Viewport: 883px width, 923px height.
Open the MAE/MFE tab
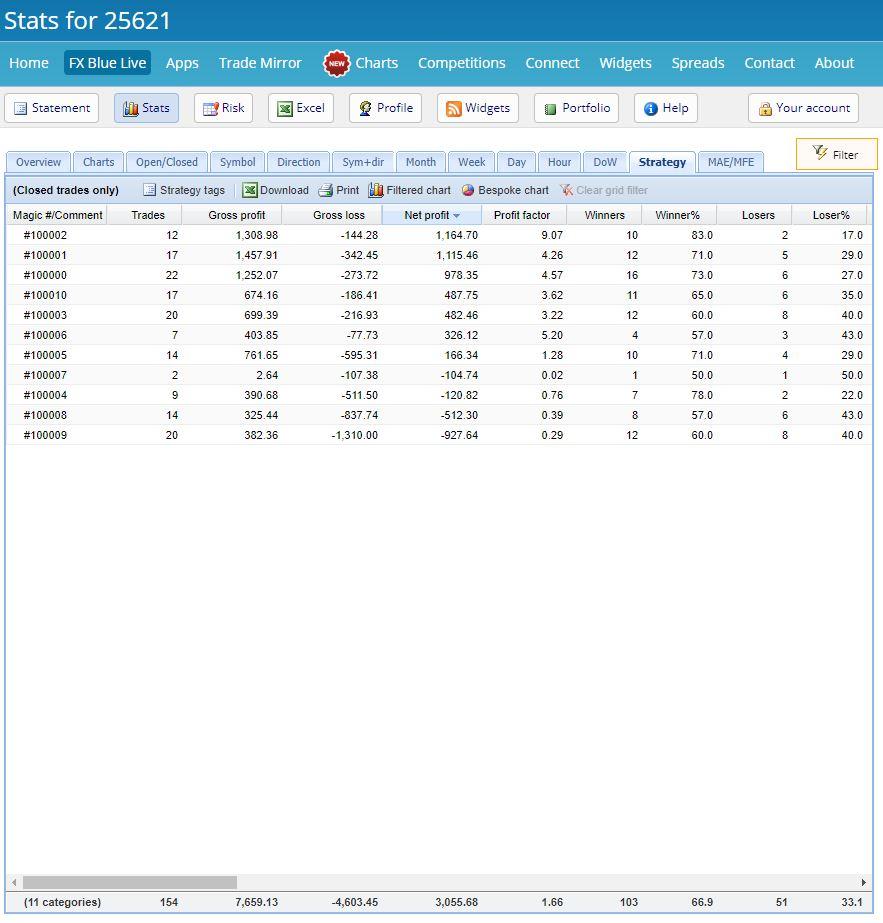[731, 162]
